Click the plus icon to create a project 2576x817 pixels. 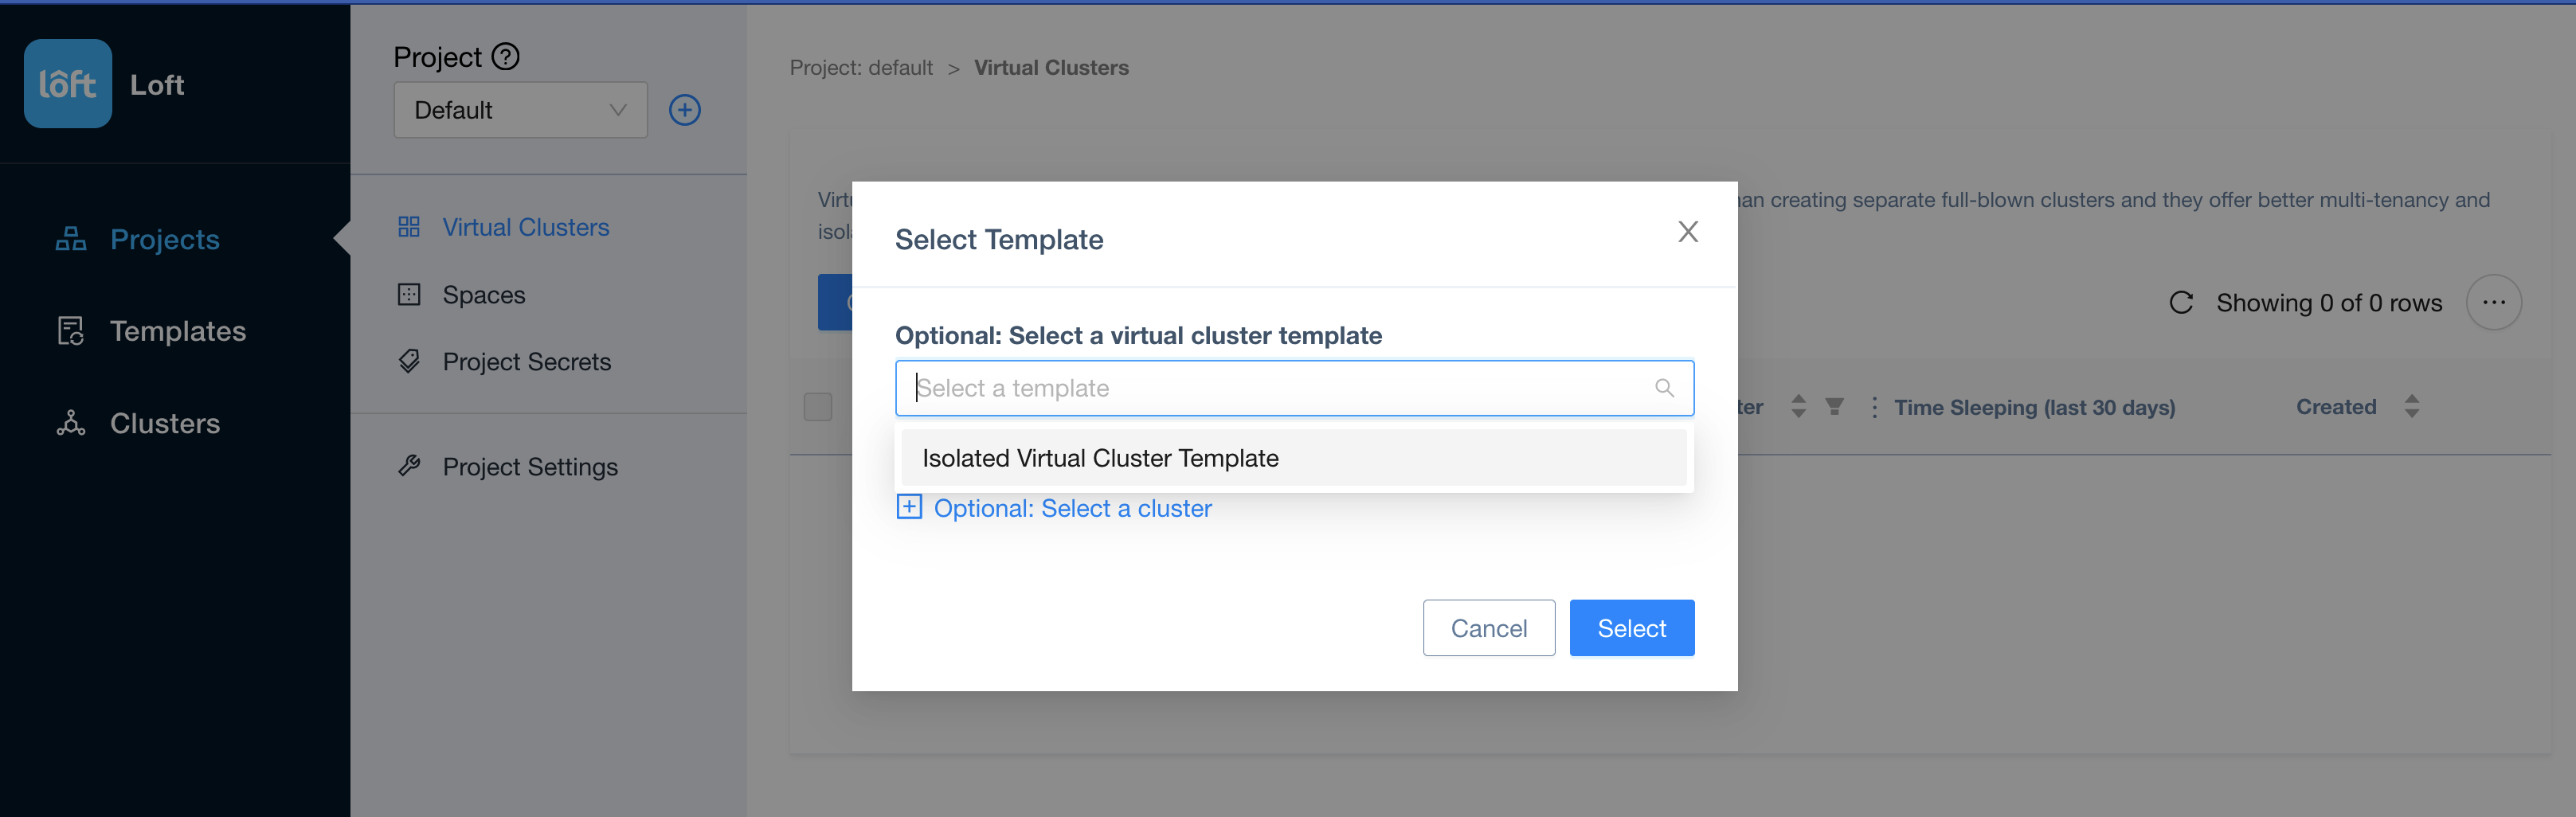click(x=684, y=110)
